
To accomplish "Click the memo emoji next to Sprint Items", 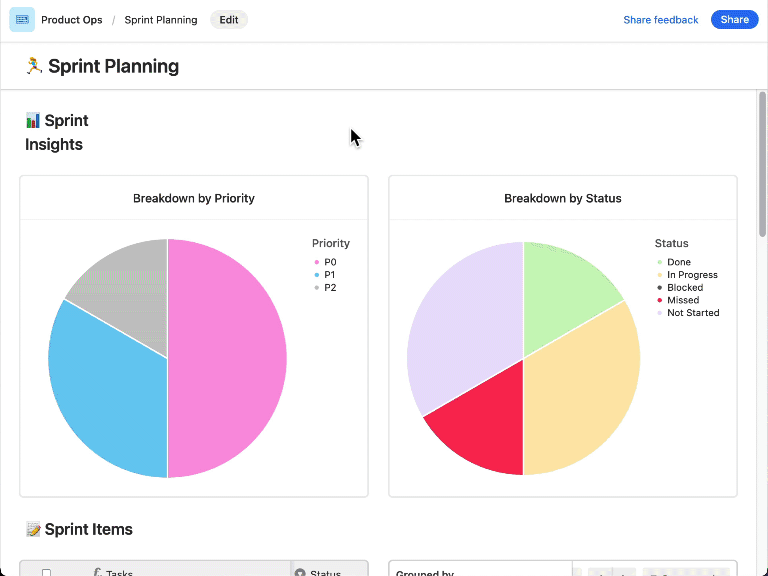I will (33, 529).
